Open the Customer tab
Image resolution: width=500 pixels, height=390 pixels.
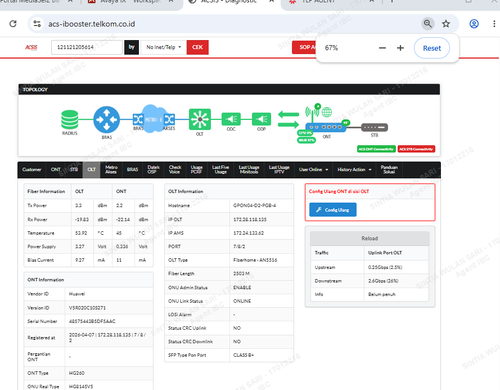click(32, 170)
